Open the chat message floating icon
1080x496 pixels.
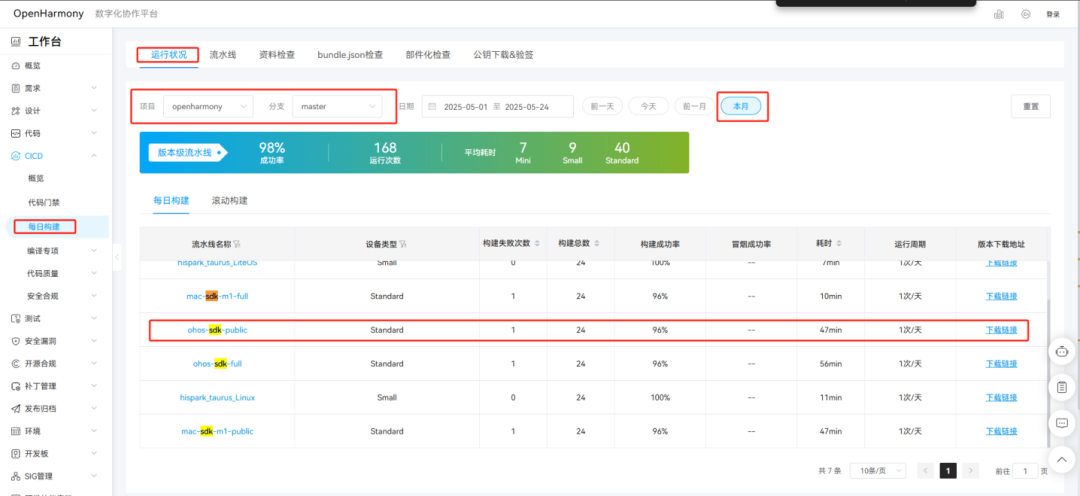click(x=1061, y=422)
